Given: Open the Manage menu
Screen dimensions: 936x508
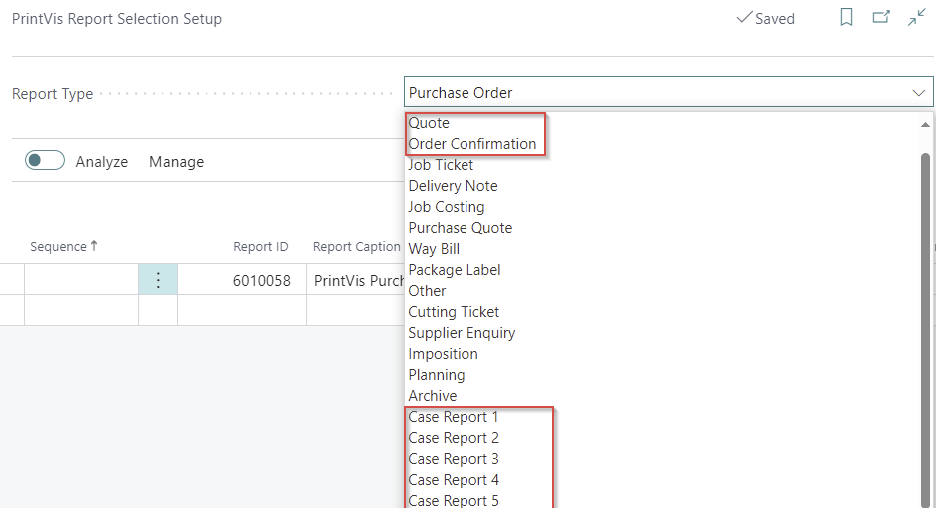Looking at the screenshot, I should point(176,161).
